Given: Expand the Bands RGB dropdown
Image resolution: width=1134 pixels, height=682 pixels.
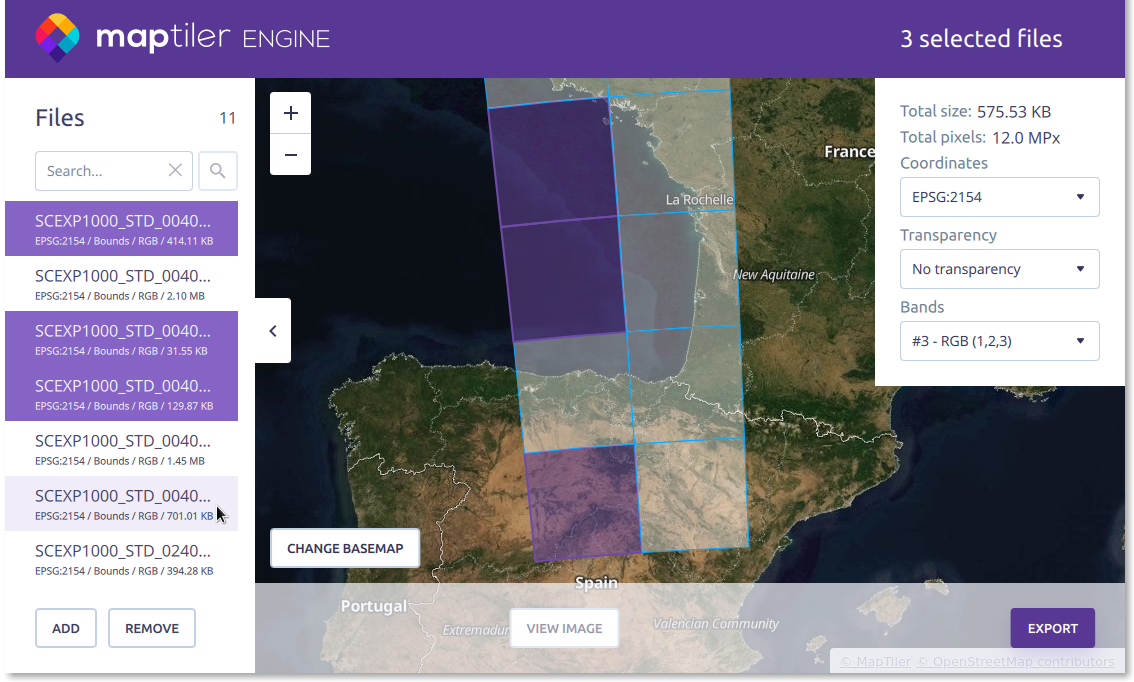Looking at the screenshot, I should pyautogui.click(x=999, y=341).
